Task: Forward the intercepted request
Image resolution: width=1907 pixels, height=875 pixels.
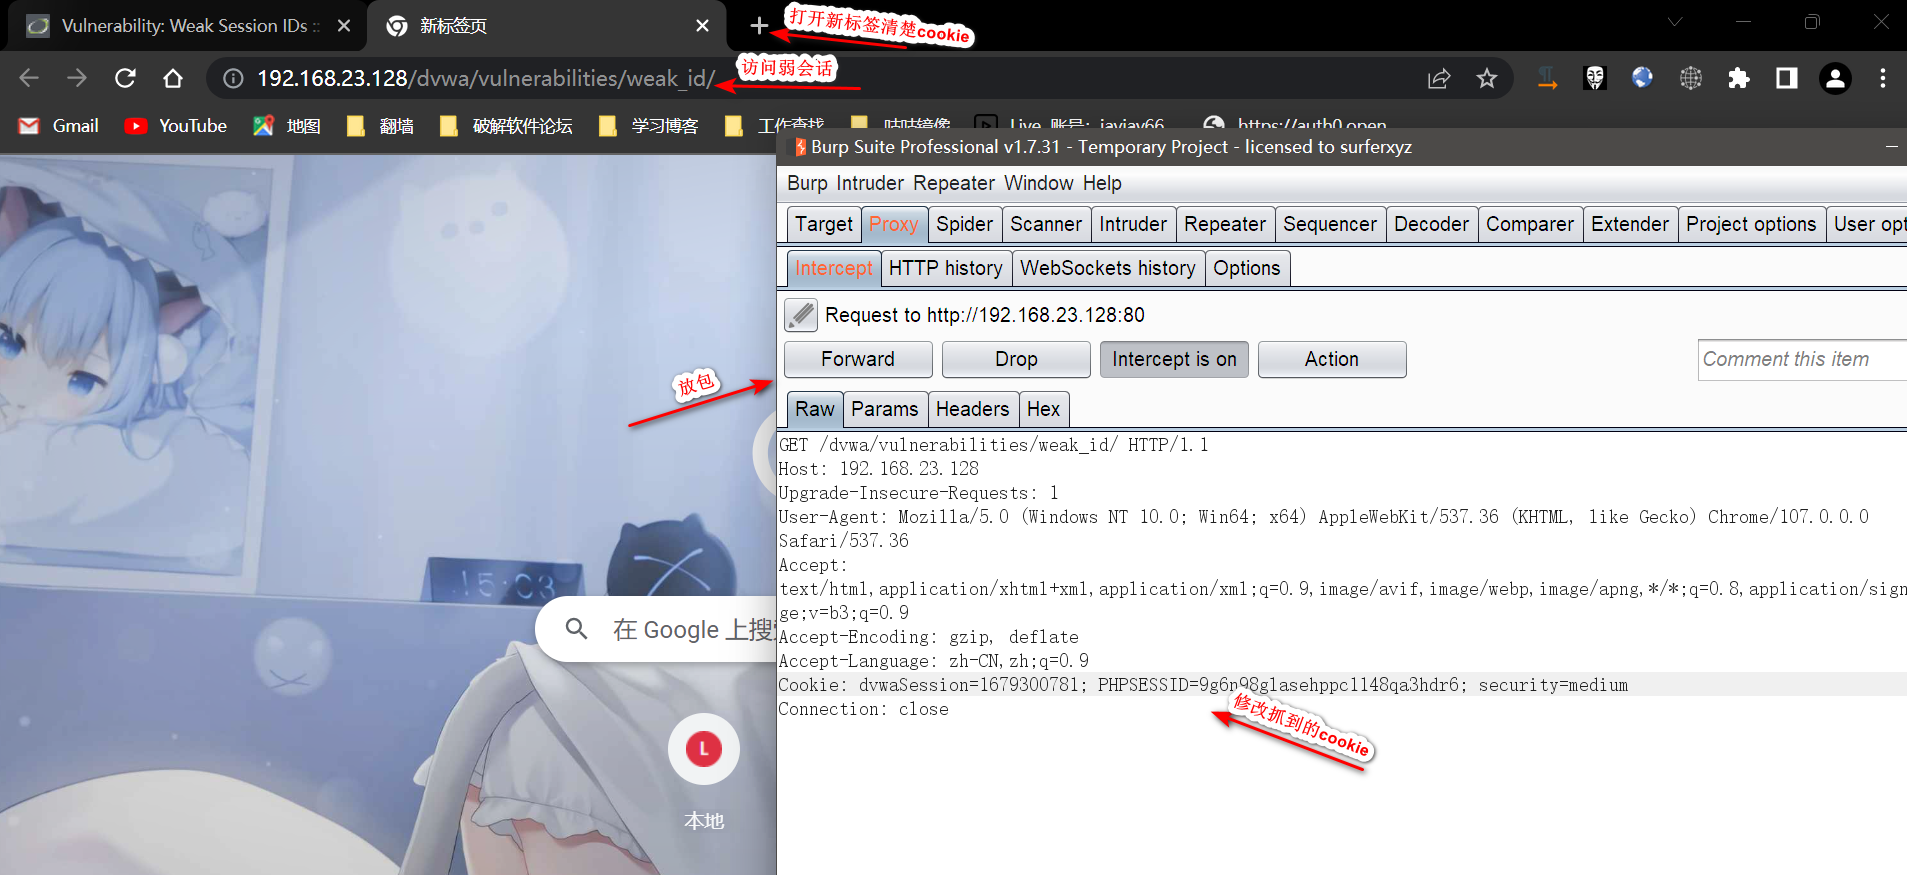Action: pyautogui.click(x=858, y=359)
